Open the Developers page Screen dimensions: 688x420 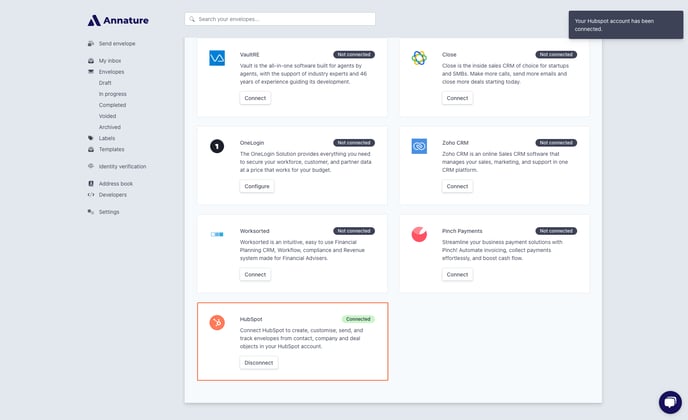113,194
